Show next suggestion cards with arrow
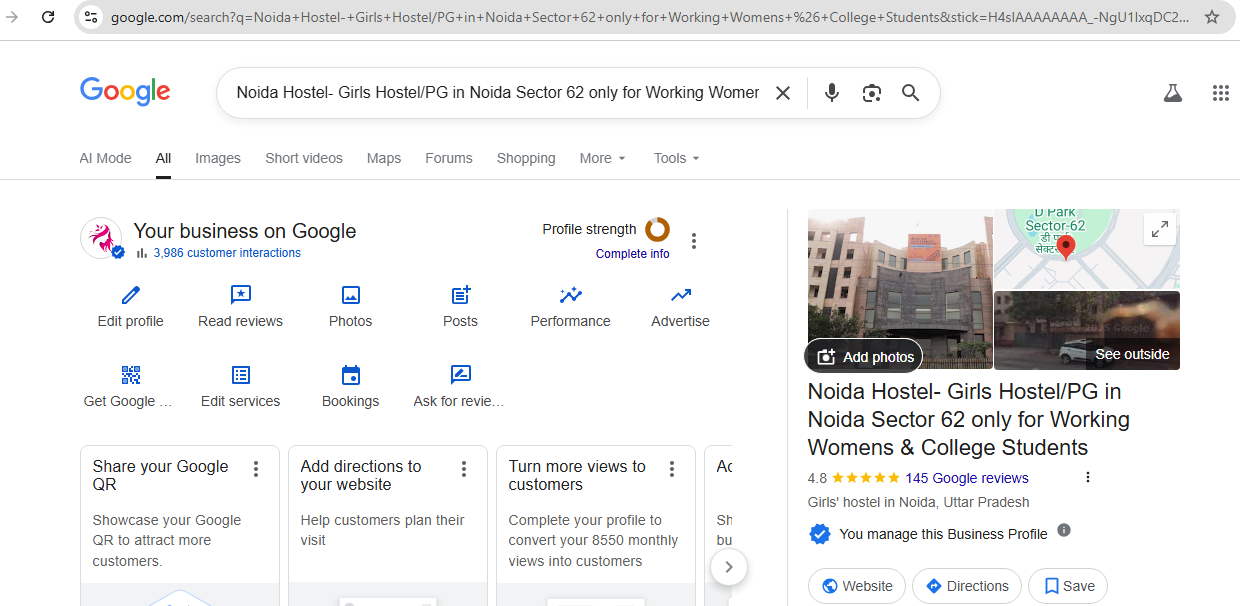 [729, 567]
